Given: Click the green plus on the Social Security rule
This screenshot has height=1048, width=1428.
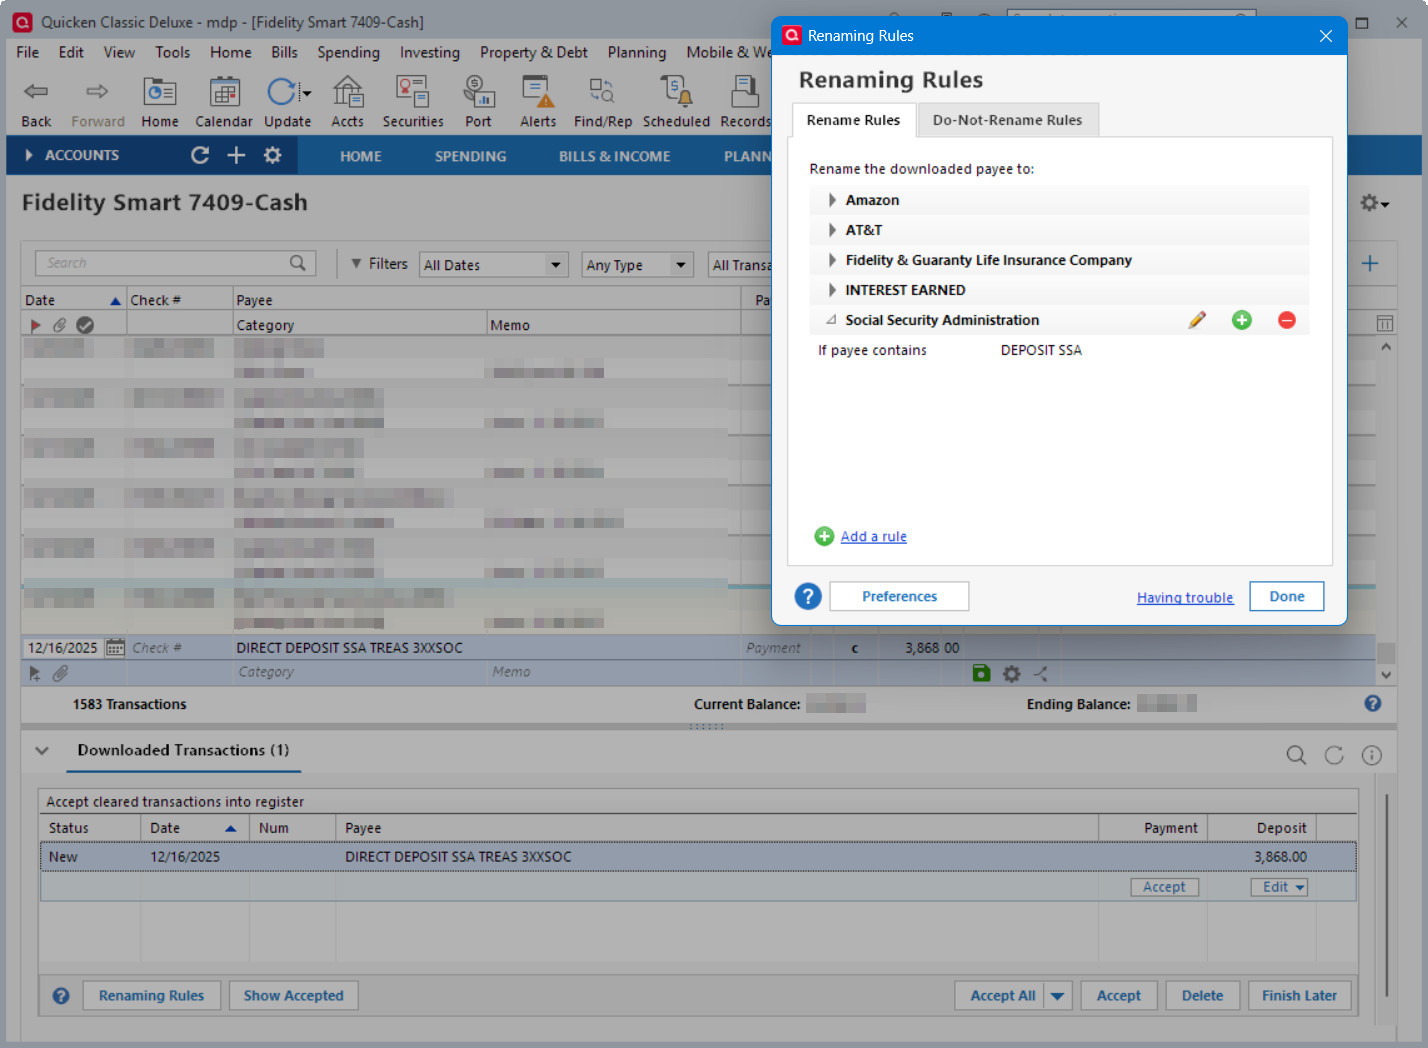Looking at the screenshot, I should (x=1242, y=320).
